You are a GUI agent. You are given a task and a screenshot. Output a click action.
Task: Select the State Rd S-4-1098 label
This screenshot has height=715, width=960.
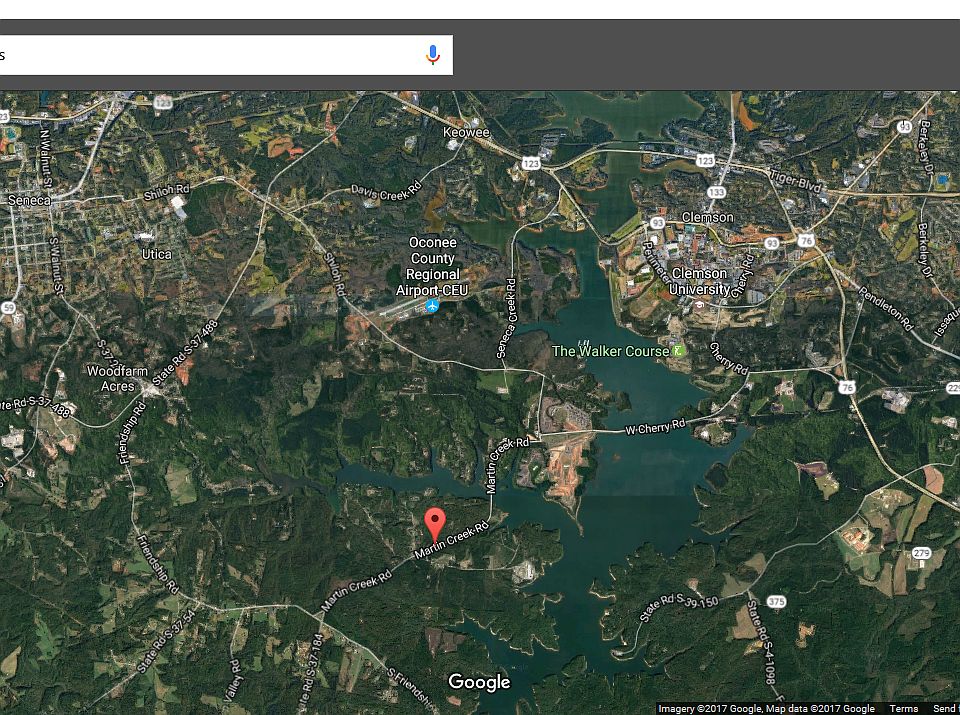pyautogui.click(x=759, y=642)
